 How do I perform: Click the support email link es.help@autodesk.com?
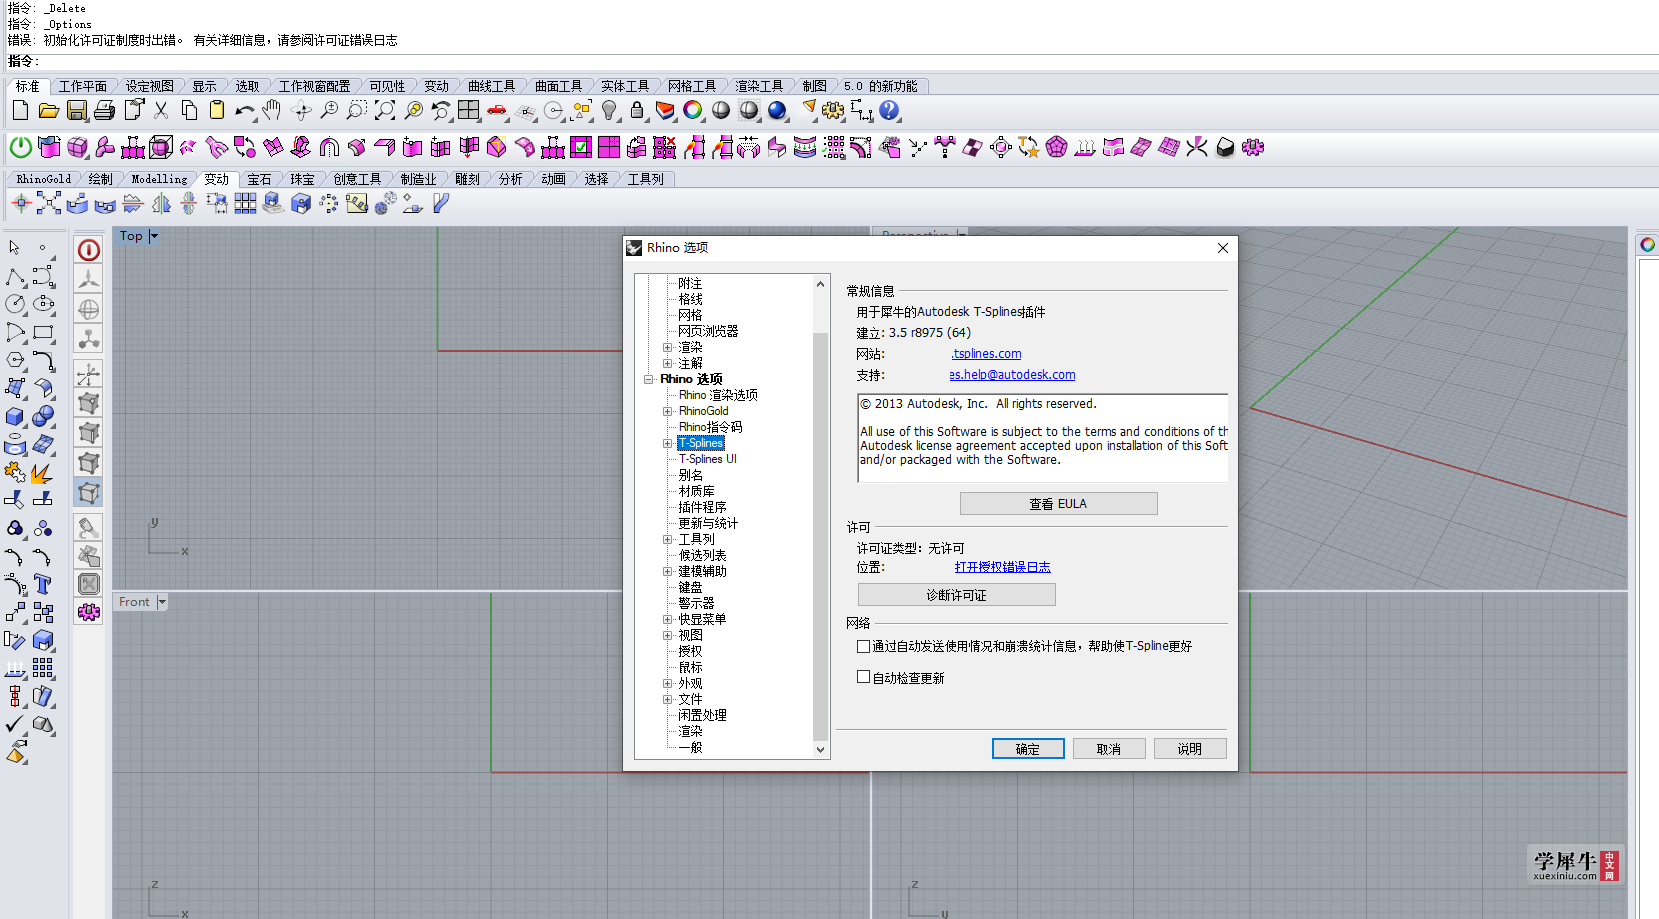click(1012, 375)
